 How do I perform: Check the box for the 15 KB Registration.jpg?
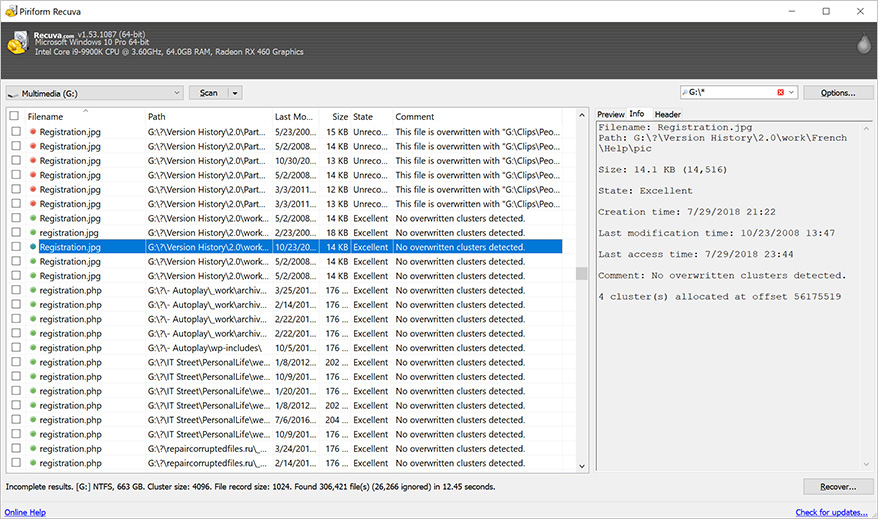click(16, 132)
